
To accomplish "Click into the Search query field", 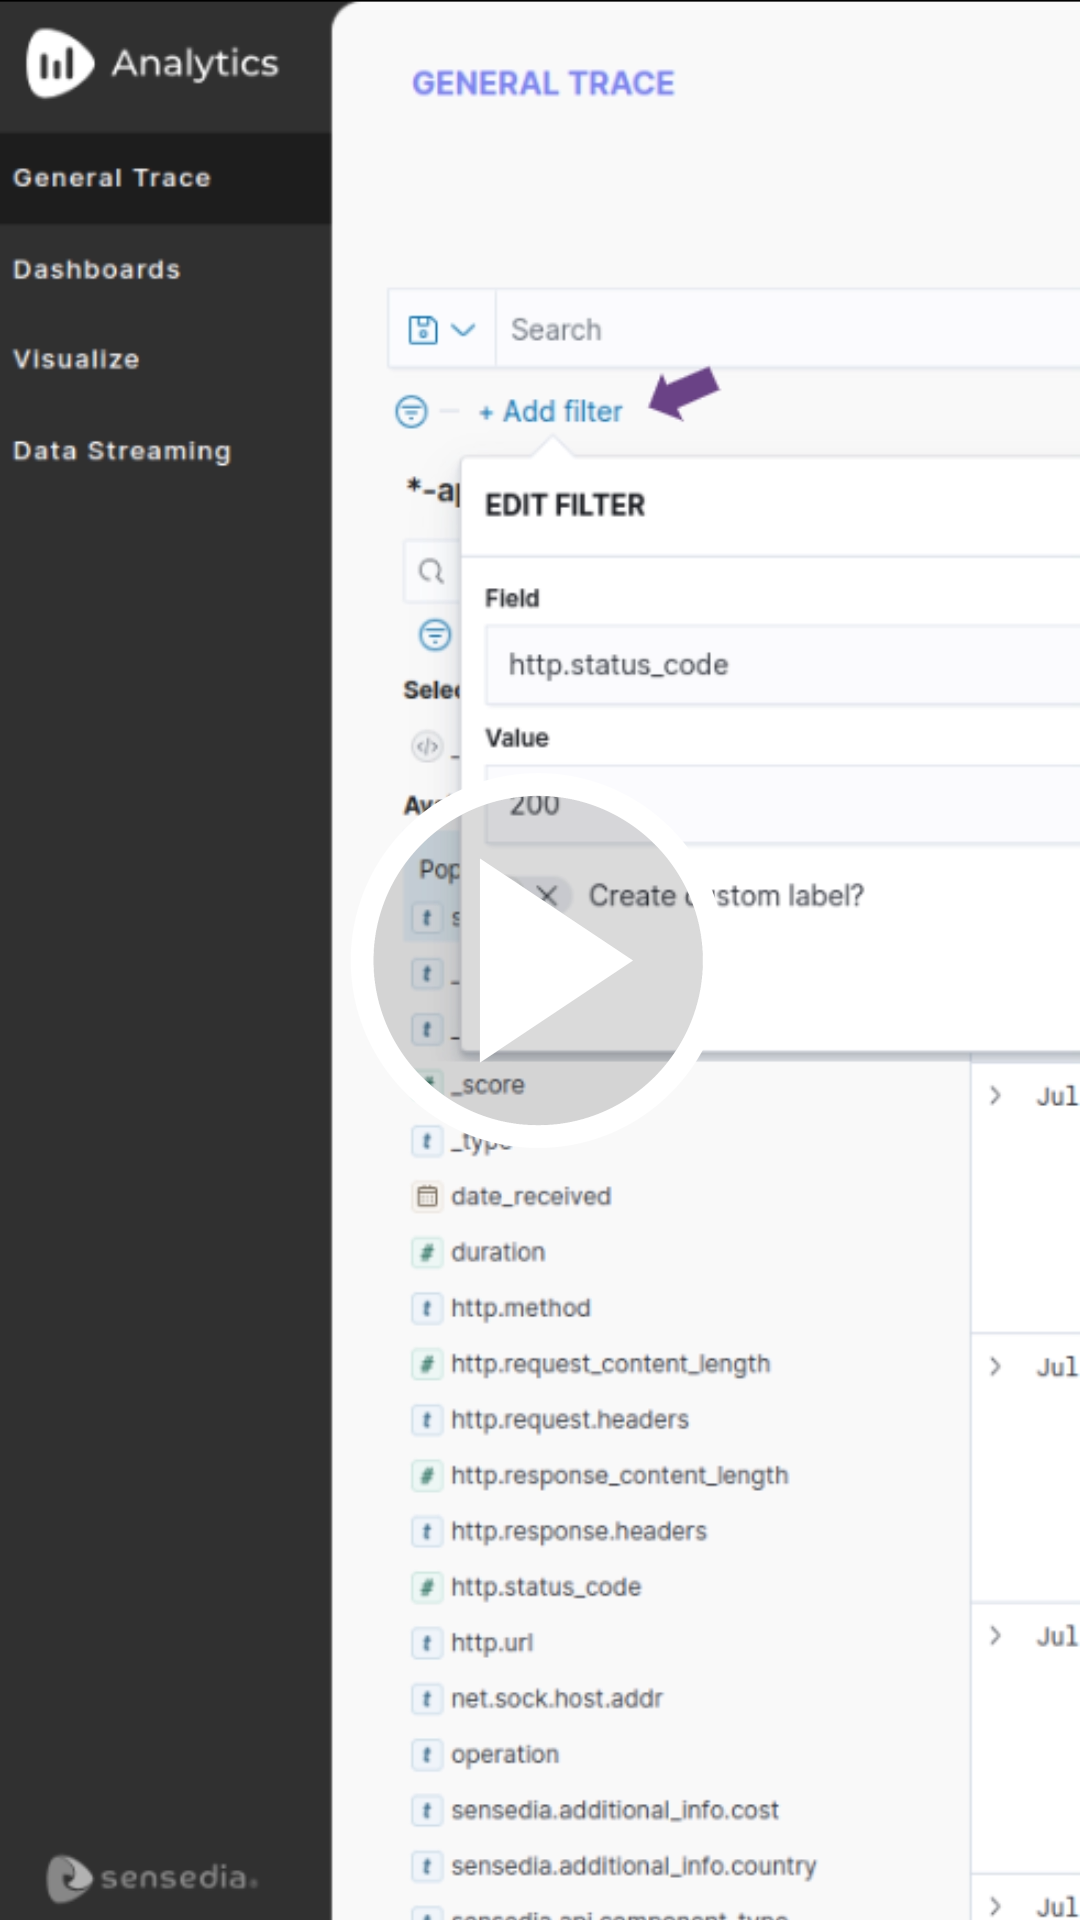I will coord(780,330).
